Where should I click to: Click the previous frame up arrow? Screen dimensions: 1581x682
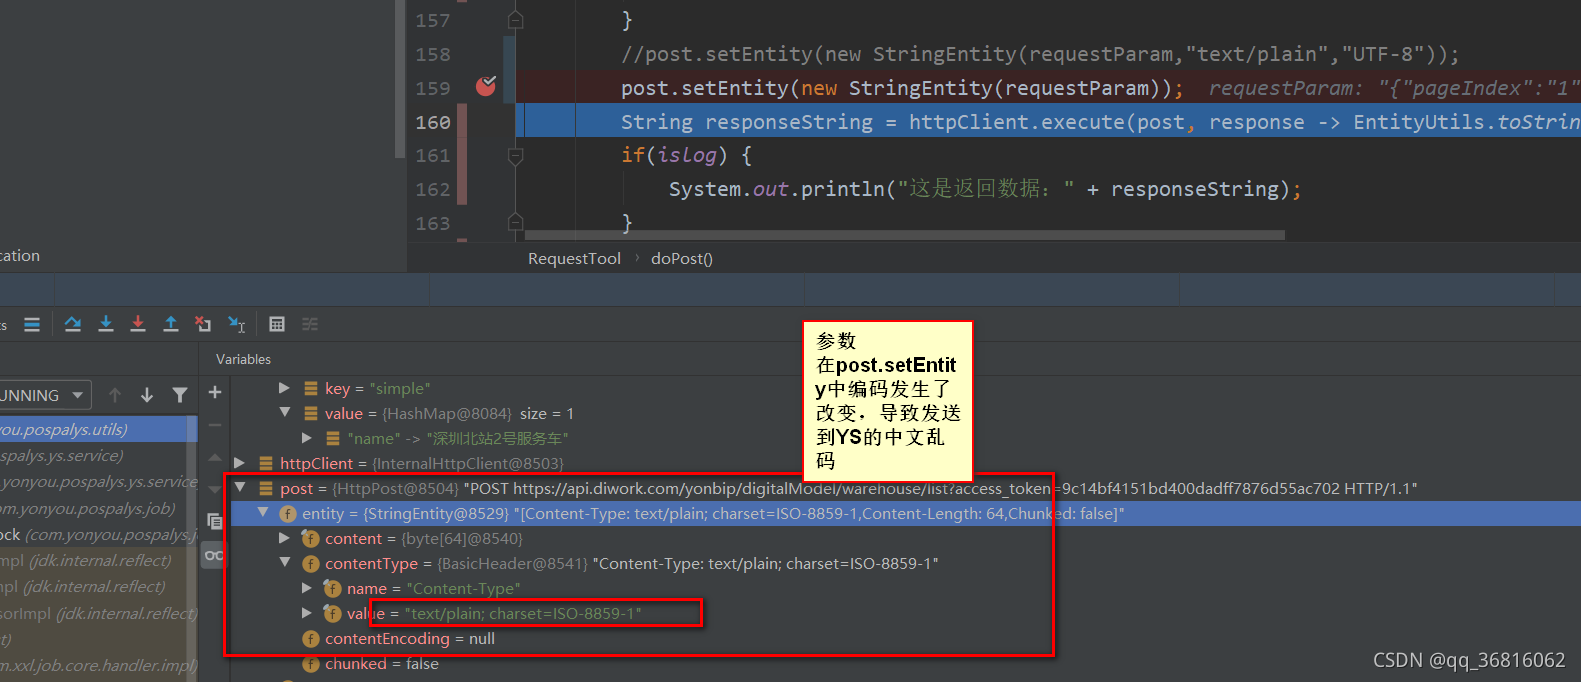pyautogui.click(x=115, y=395)
